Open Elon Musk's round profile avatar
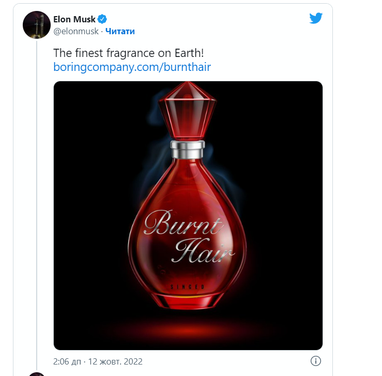The width and height of the screenshot is (382, 376). (x=36, y=25)
